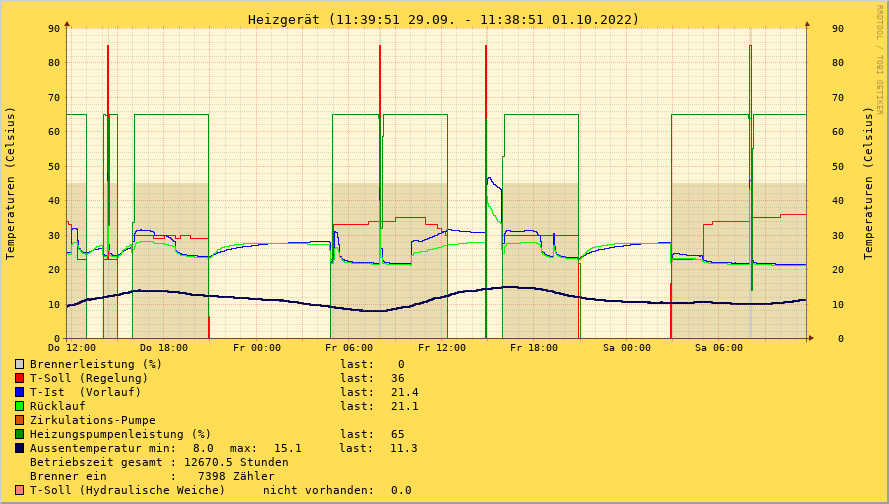Click the Aussentemperatur min value 8.0
The image size is (889, 504).
point(204,448)
